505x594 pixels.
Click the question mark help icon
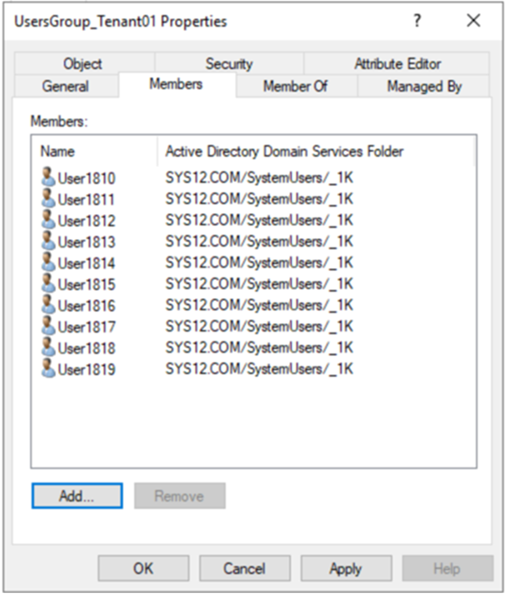[417, 20]
